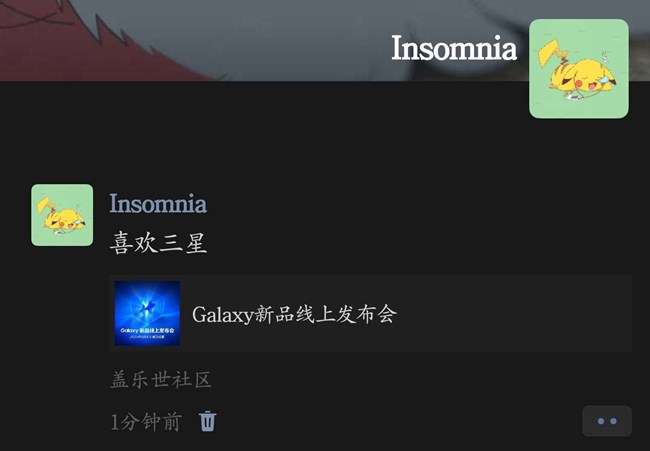Open the large Pikachu profile avatar in the header
The image size is (650, 451).
579,68
